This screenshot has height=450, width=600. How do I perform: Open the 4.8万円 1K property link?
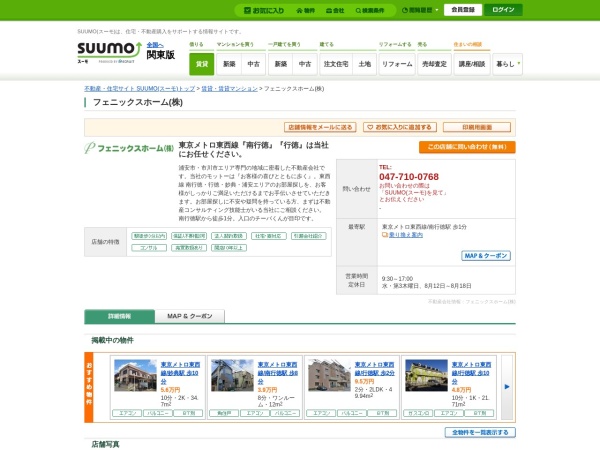[471, 373]
